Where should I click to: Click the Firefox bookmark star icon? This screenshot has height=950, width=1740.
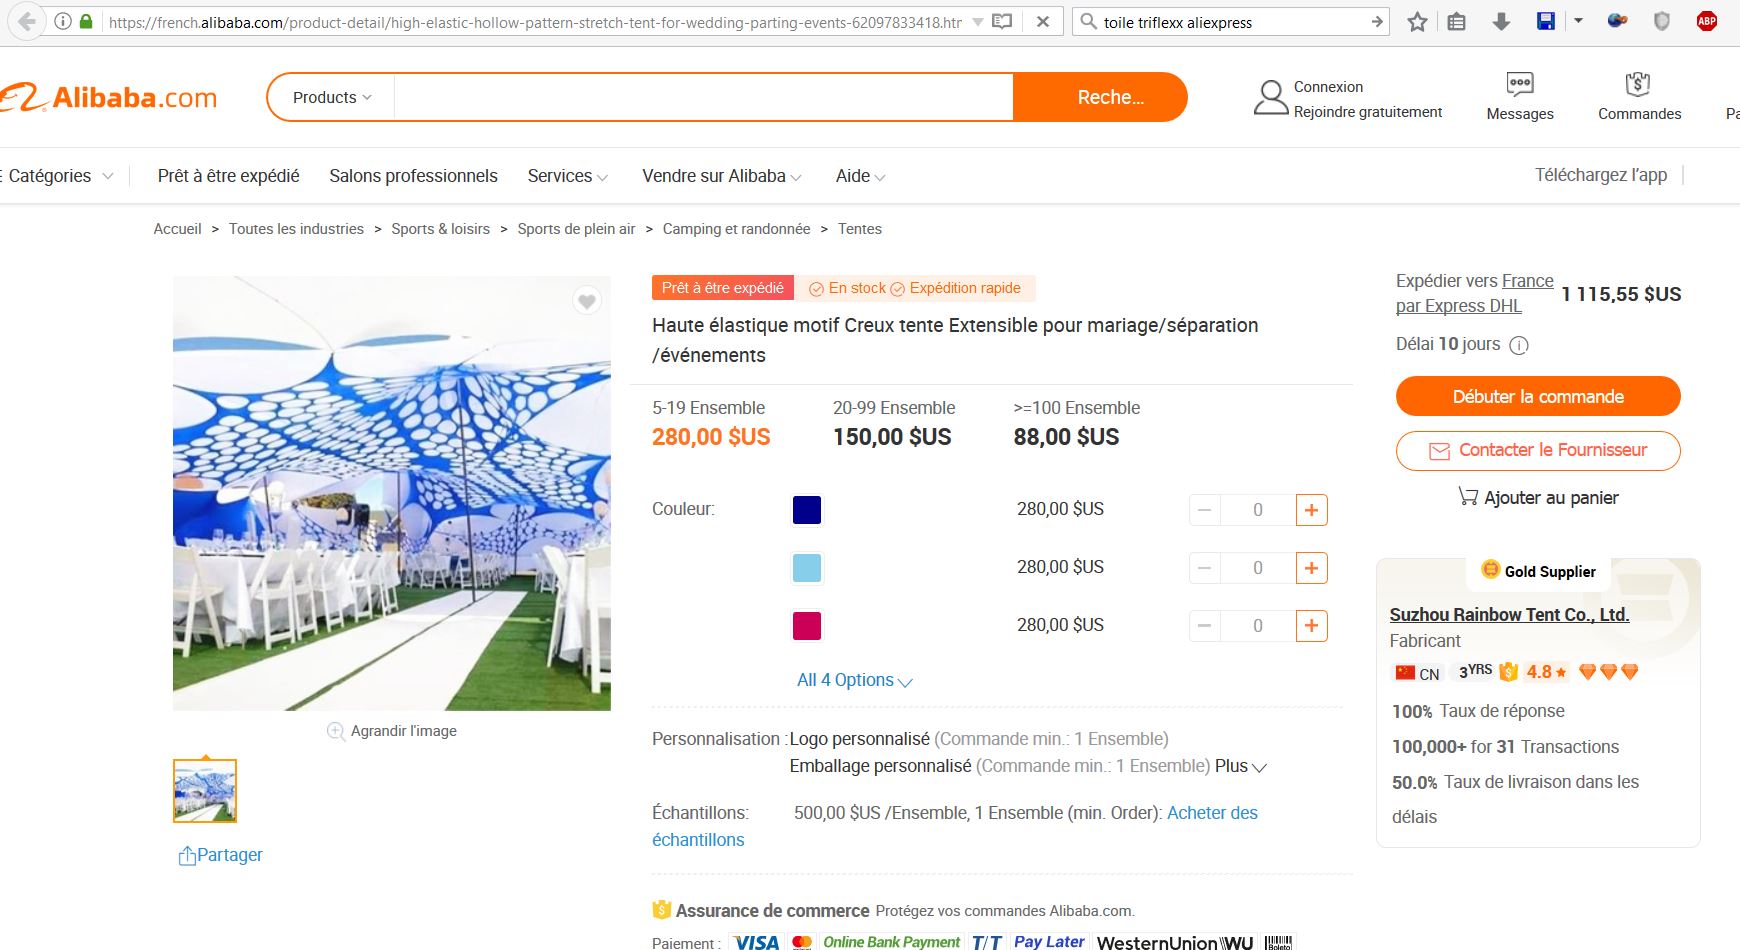tap(1417, 21)
